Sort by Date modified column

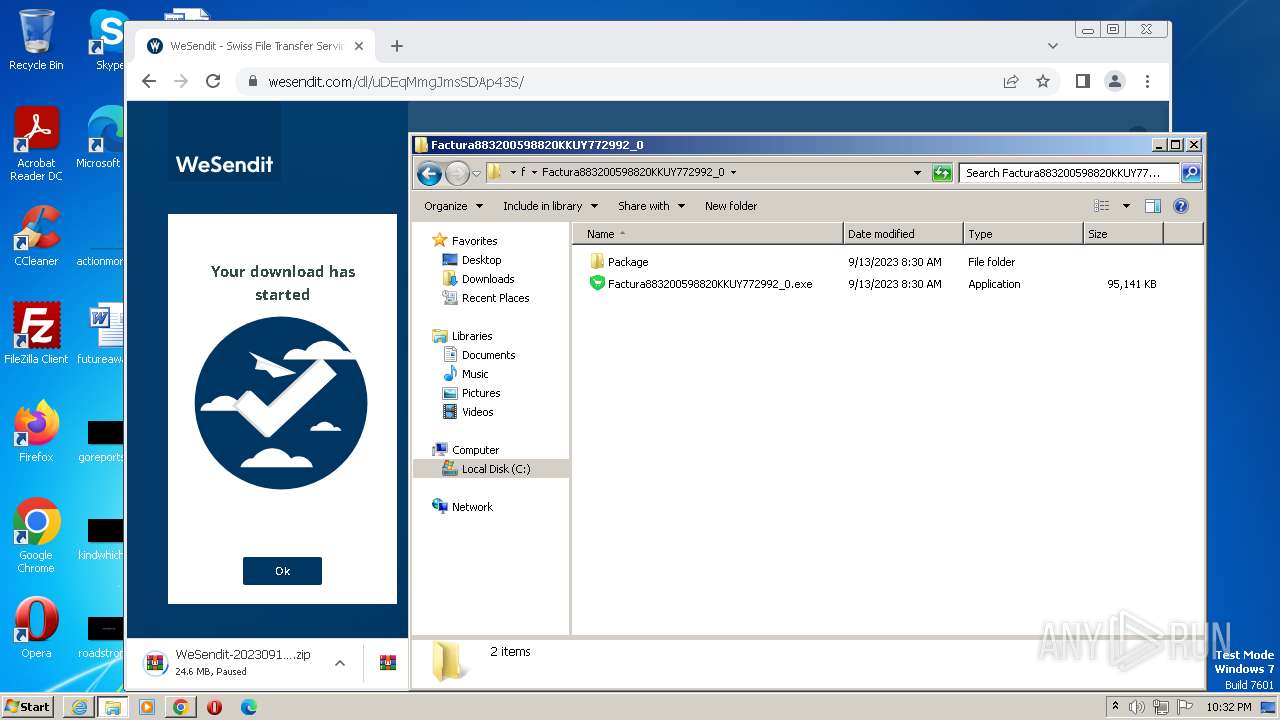[x=903, y=234]
